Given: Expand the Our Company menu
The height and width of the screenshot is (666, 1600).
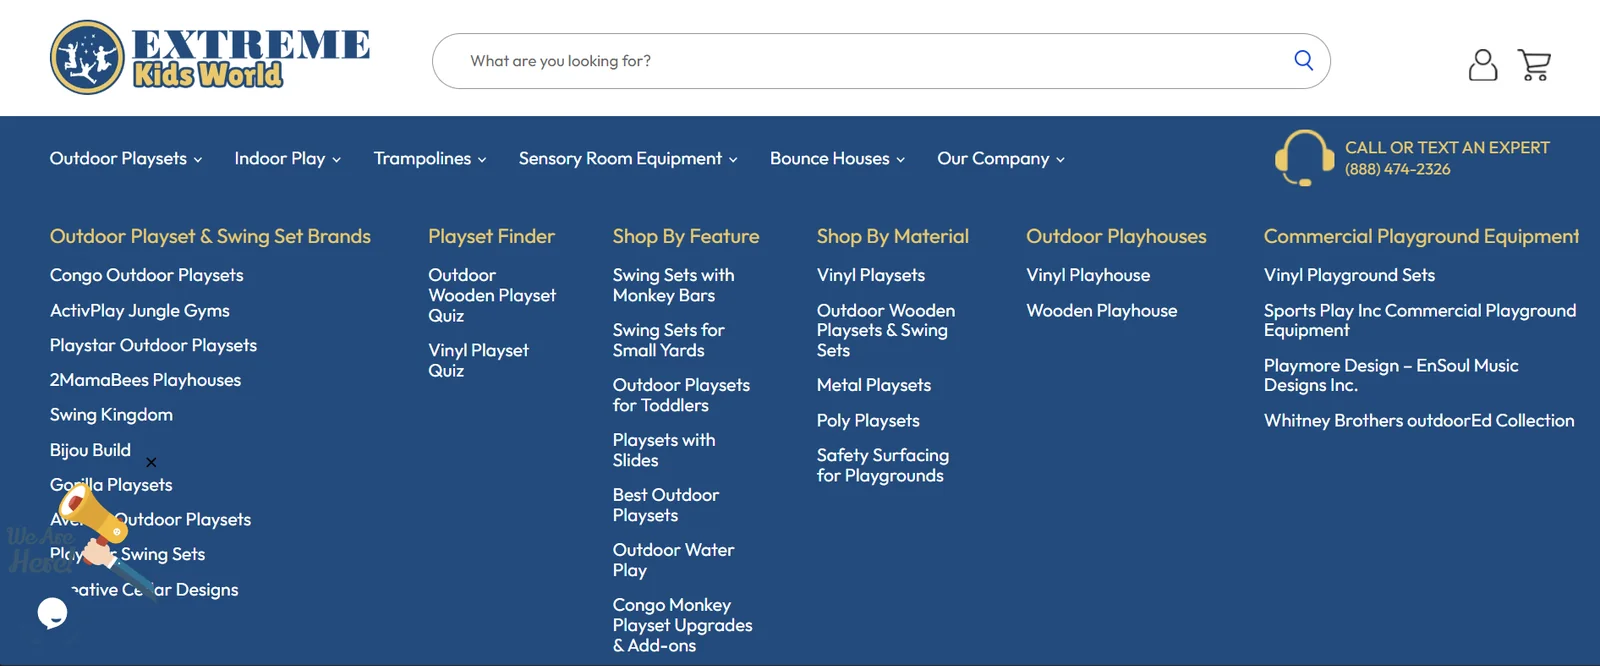Looking at the screenshot, I should 1001,158.
